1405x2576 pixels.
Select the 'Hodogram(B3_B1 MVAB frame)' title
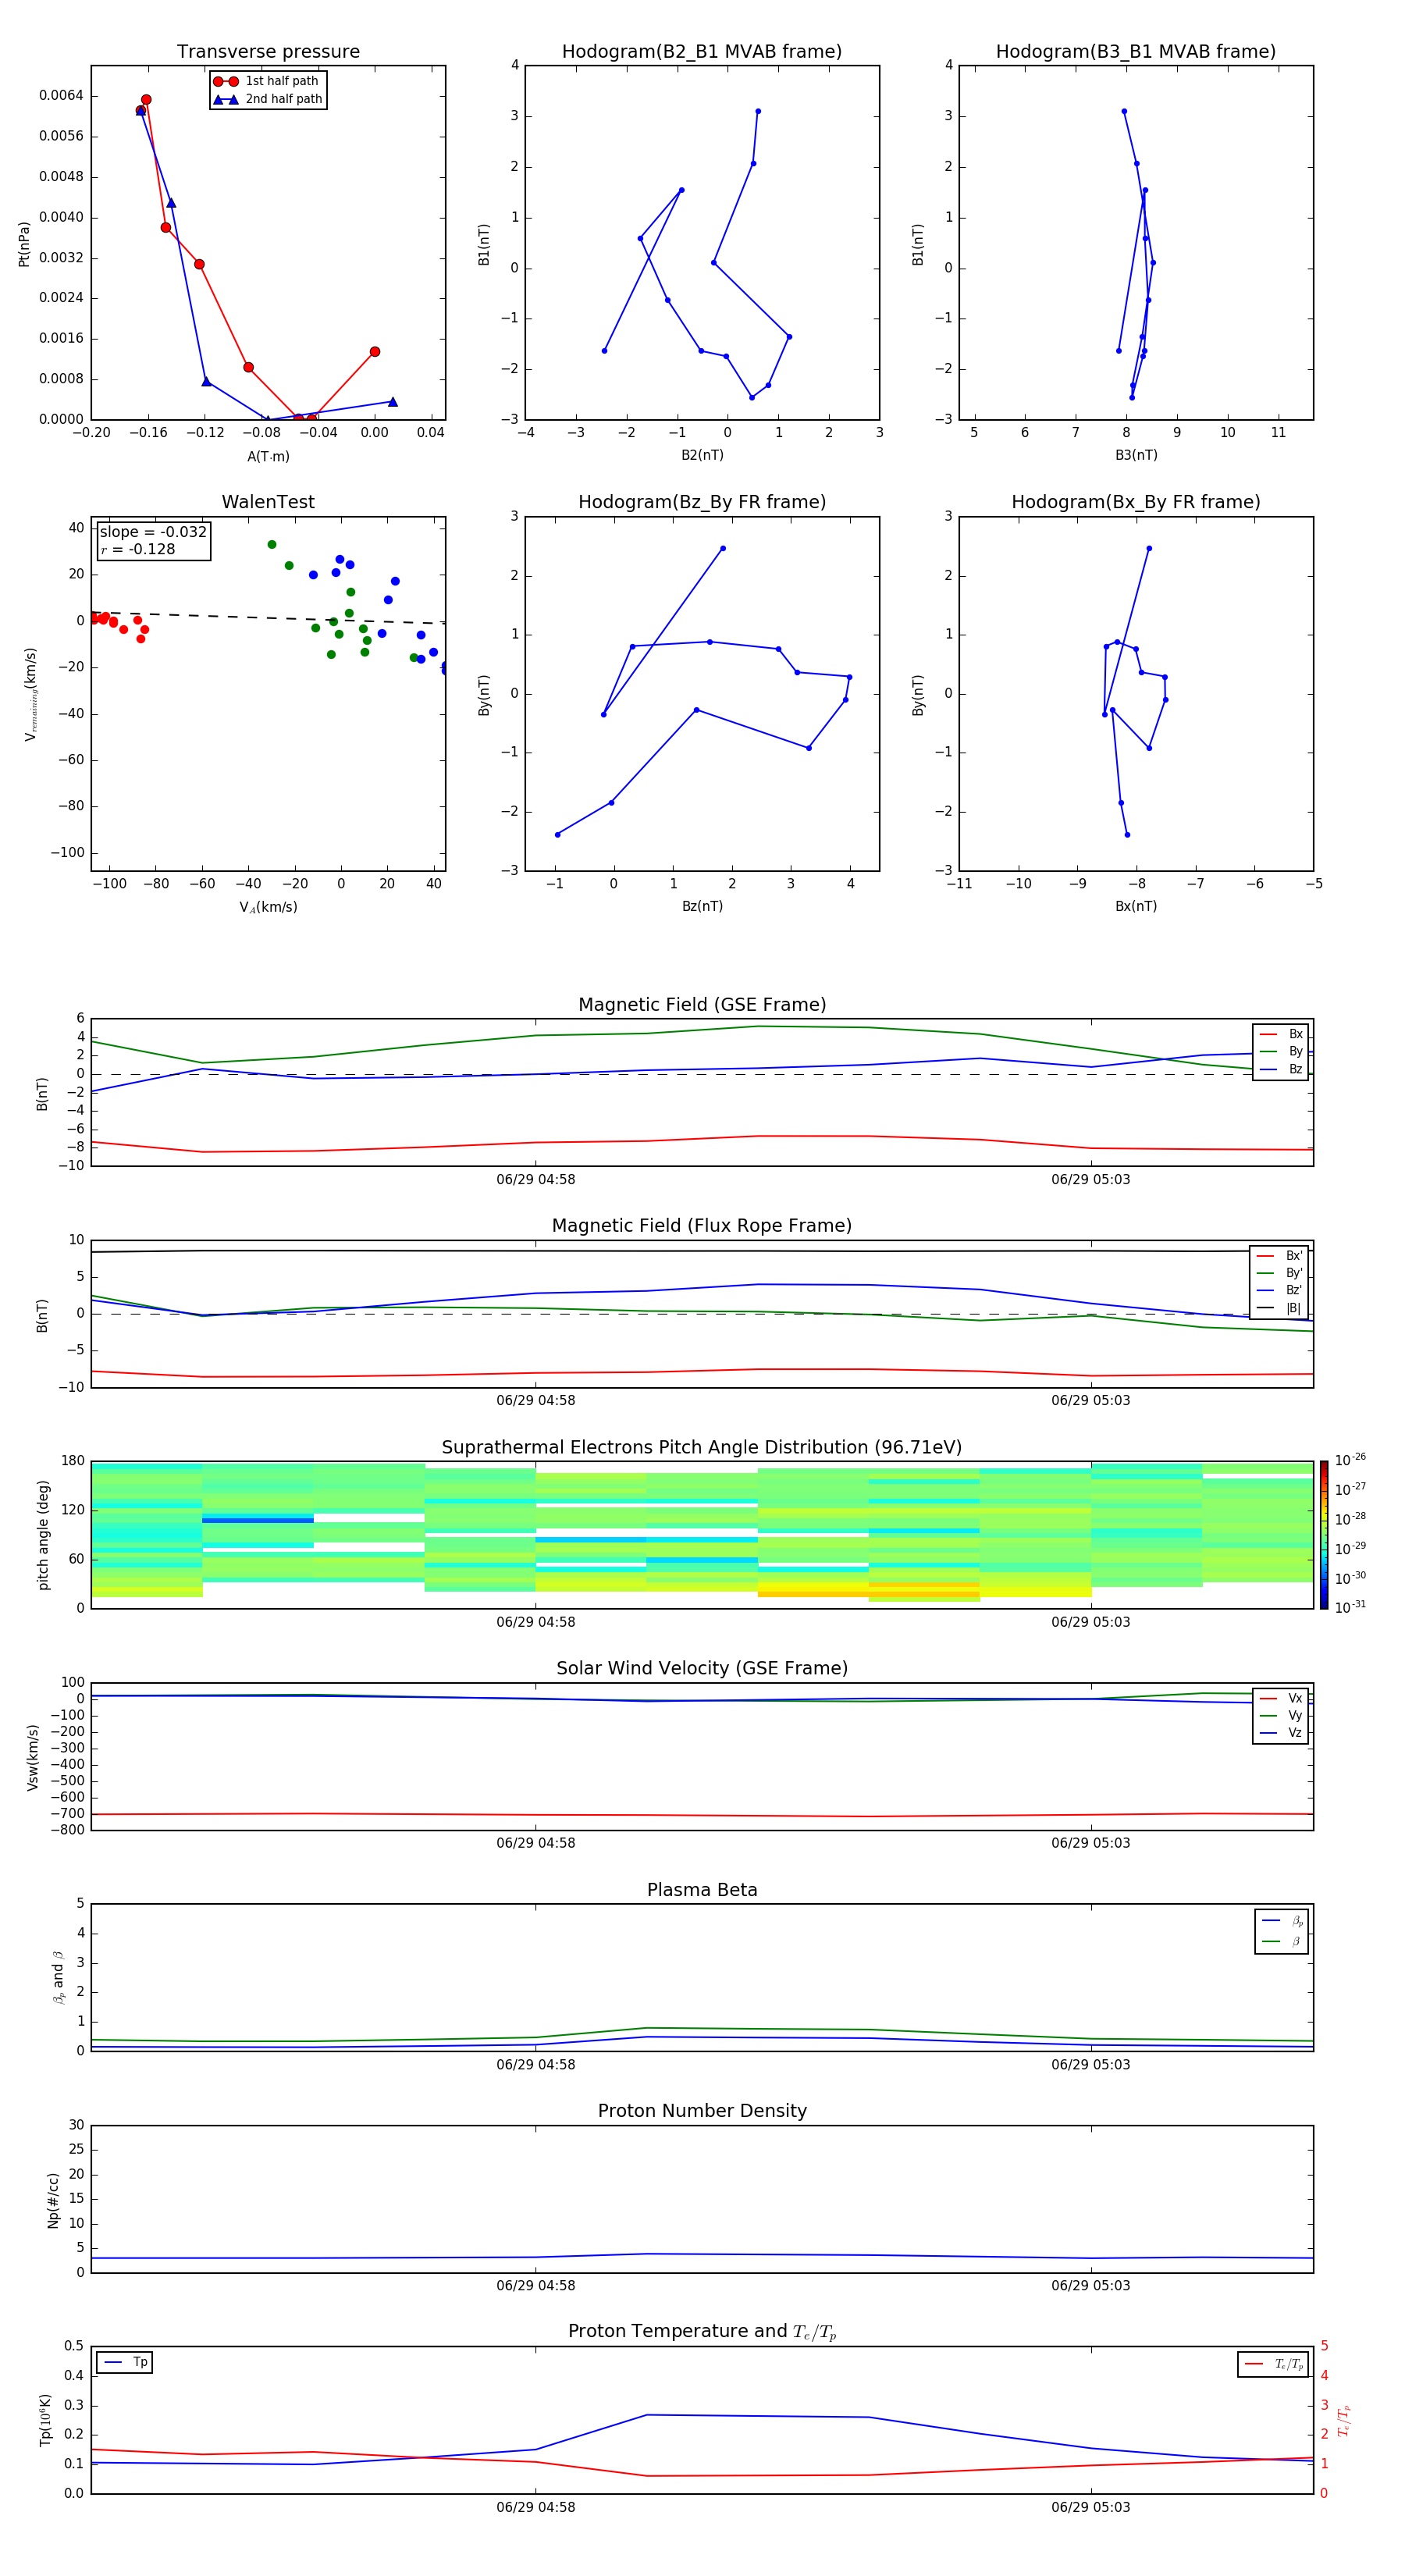[1136, 52]
